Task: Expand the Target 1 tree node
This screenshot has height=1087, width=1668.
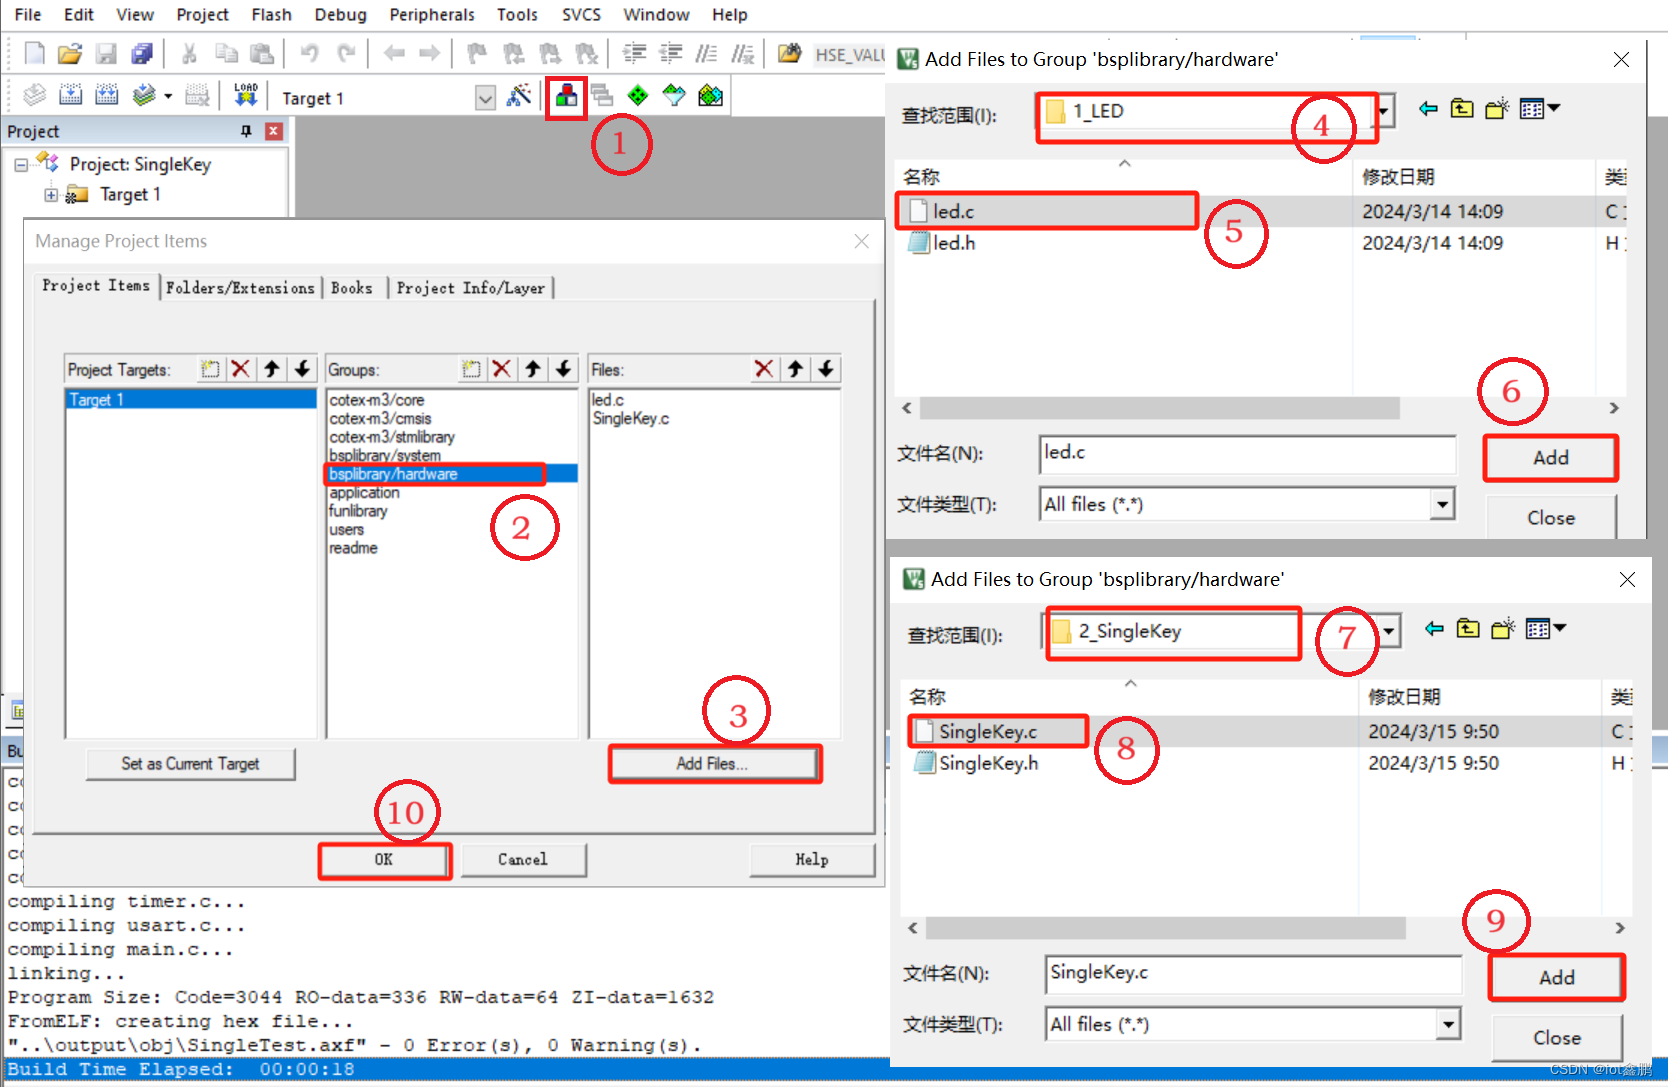Action: point(51,195)
